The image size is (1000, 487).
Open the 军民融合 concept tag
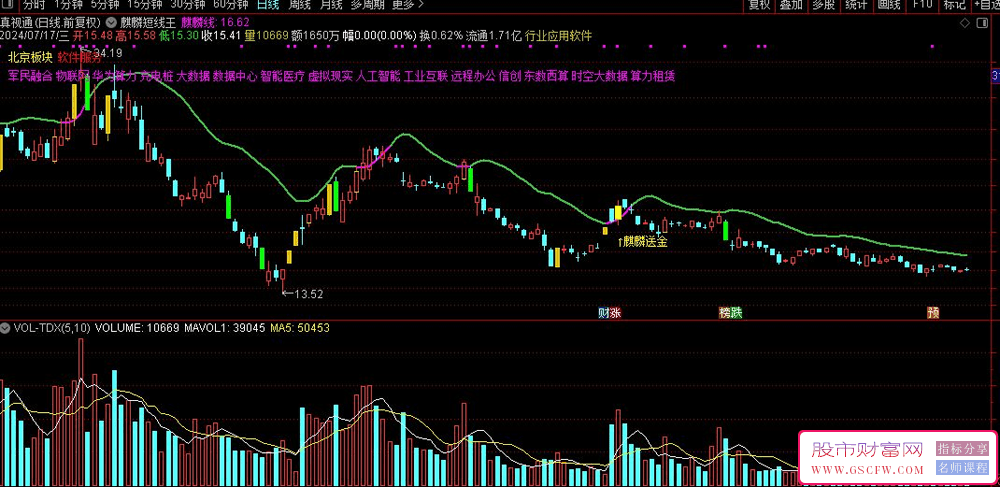pyautogui.click(x=30, y=76)
